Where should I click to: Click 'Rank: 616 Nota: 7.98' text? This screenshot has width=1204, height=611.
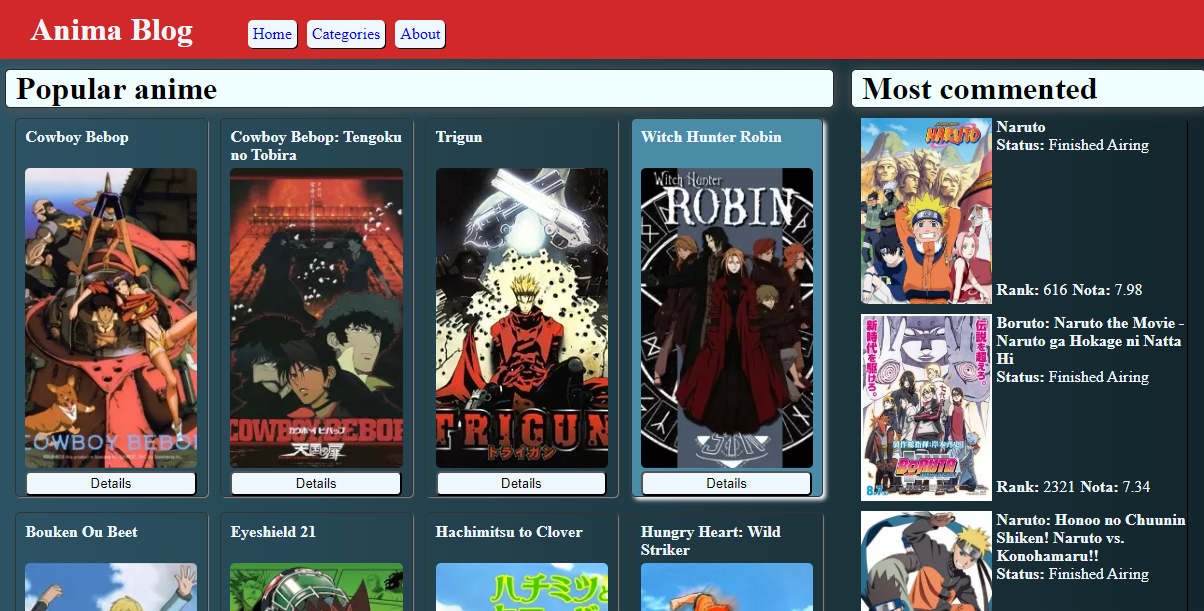click(1070, 290)
